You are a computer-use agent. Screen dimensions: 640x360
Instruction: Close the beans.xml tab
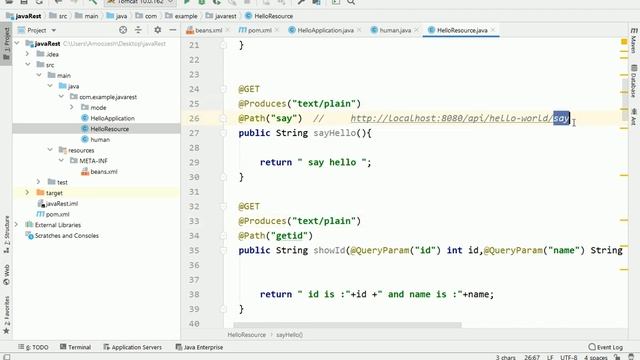click(228, 30)
